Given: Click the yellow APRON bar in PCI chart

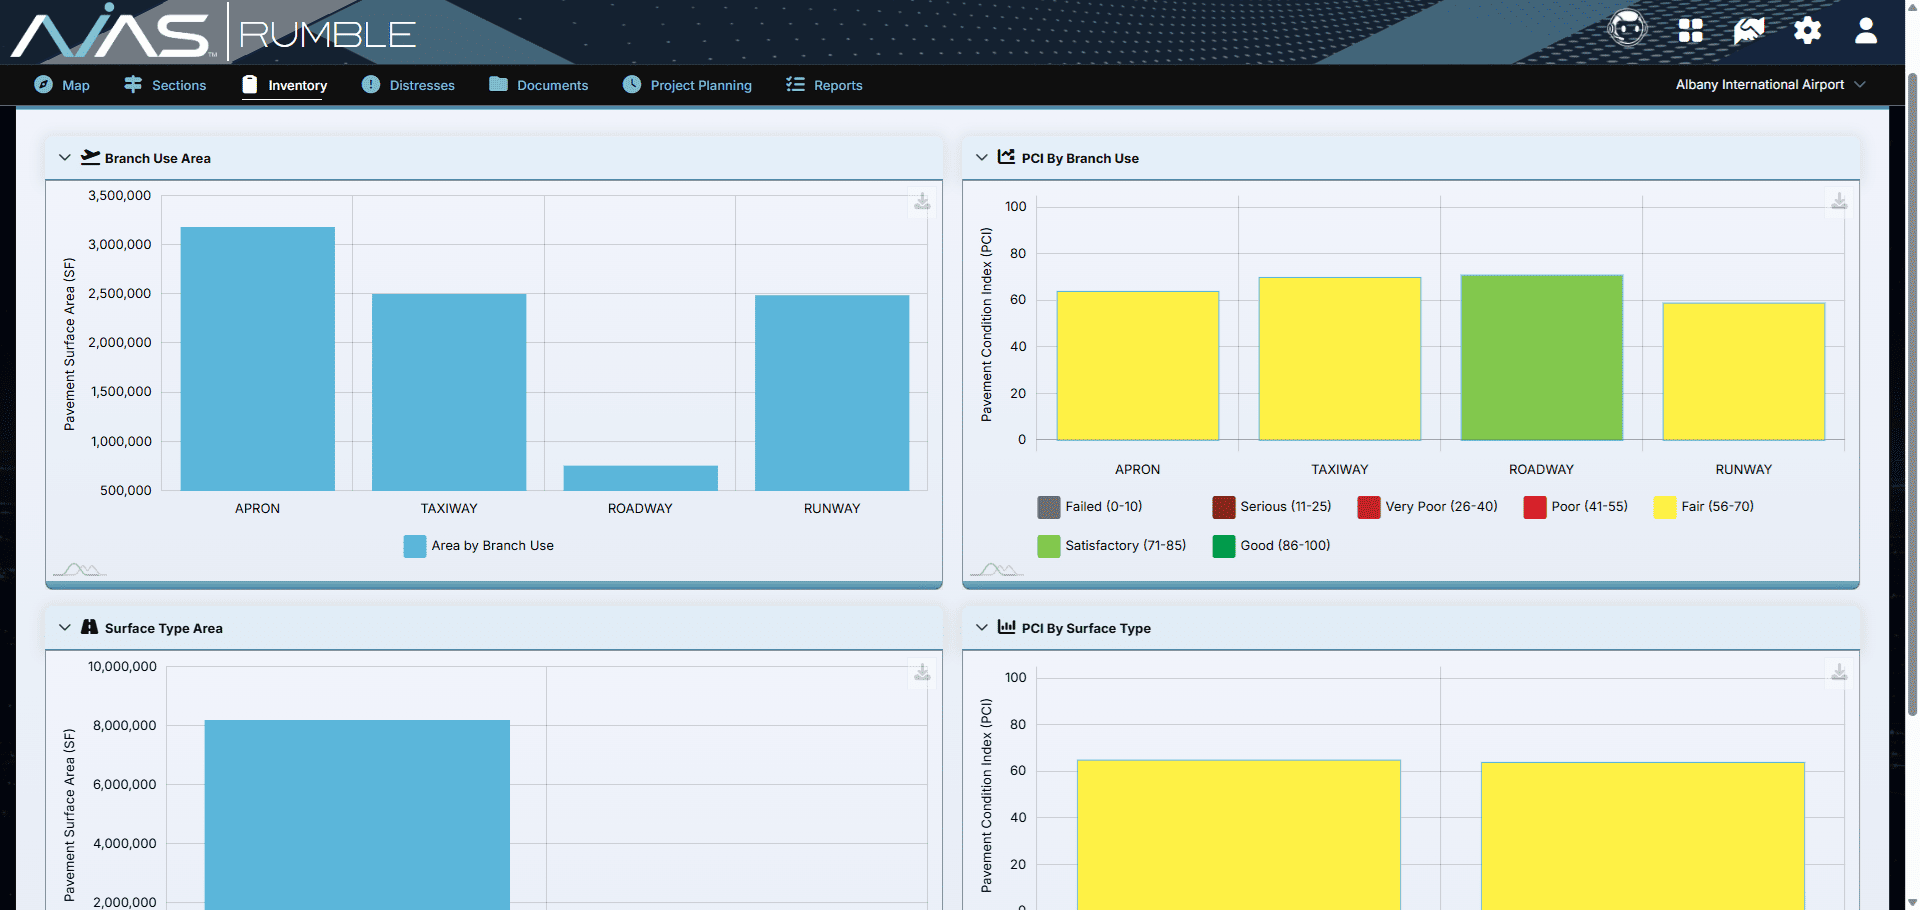Looking at the screenshot, I should pos(1138,365).
